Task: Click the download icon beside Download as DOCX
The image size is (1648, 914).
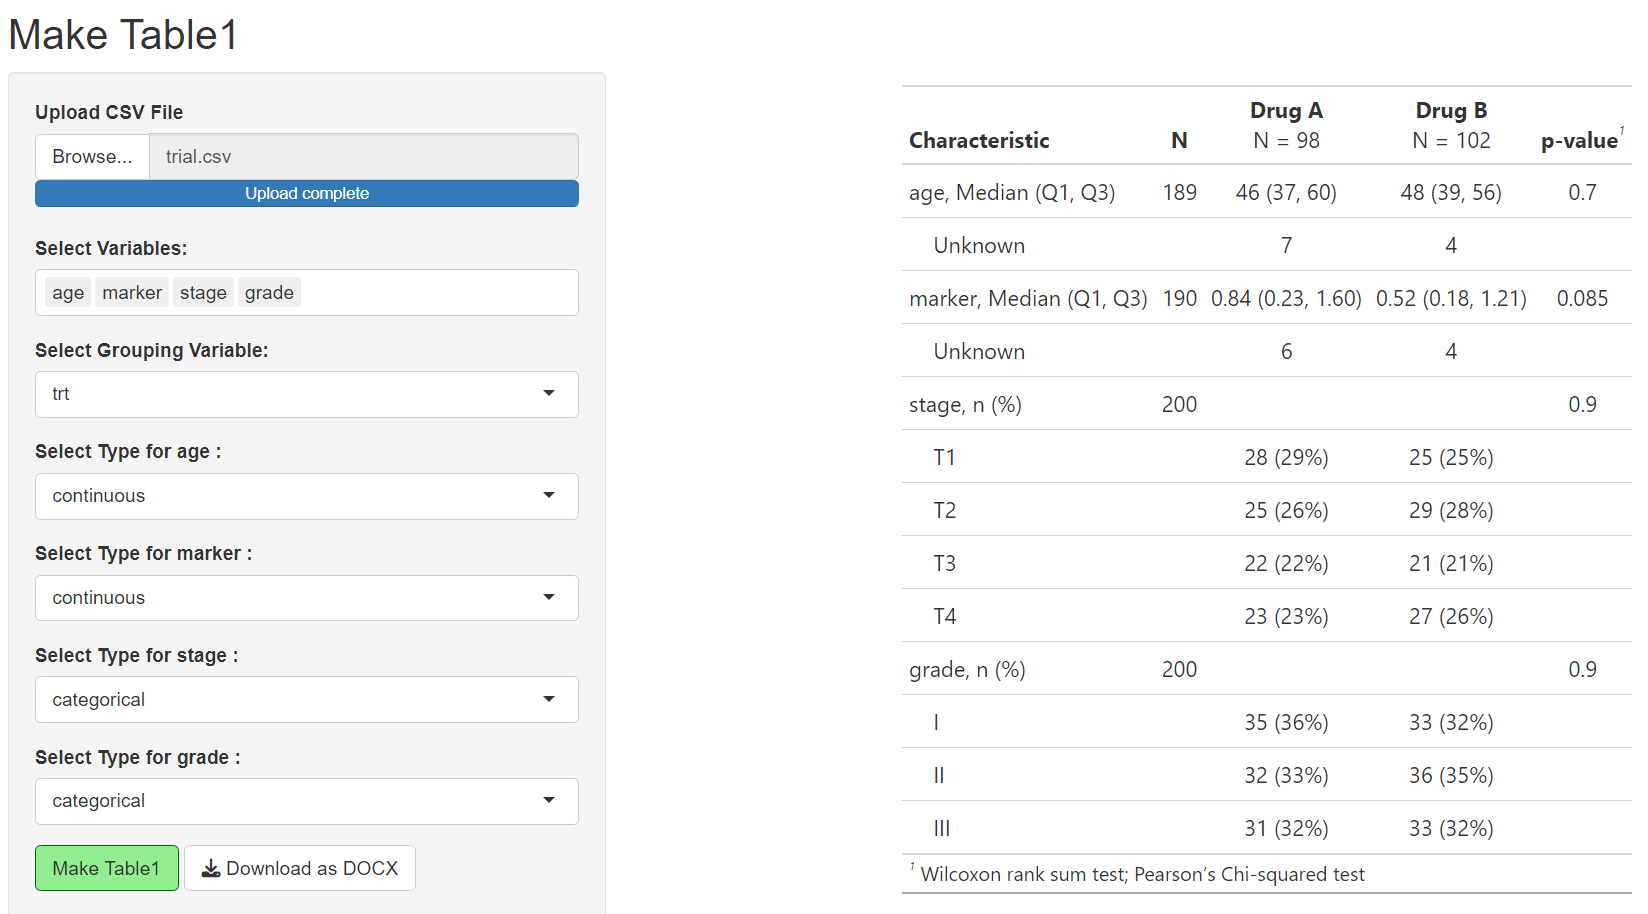Action: pyautogui.click(x=211, y=869)
